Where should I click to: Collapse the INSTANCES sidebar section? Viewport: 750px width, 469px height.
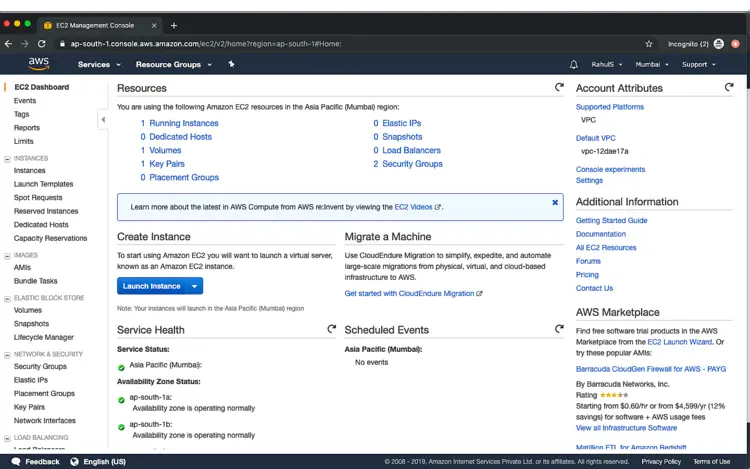point(7,159)
